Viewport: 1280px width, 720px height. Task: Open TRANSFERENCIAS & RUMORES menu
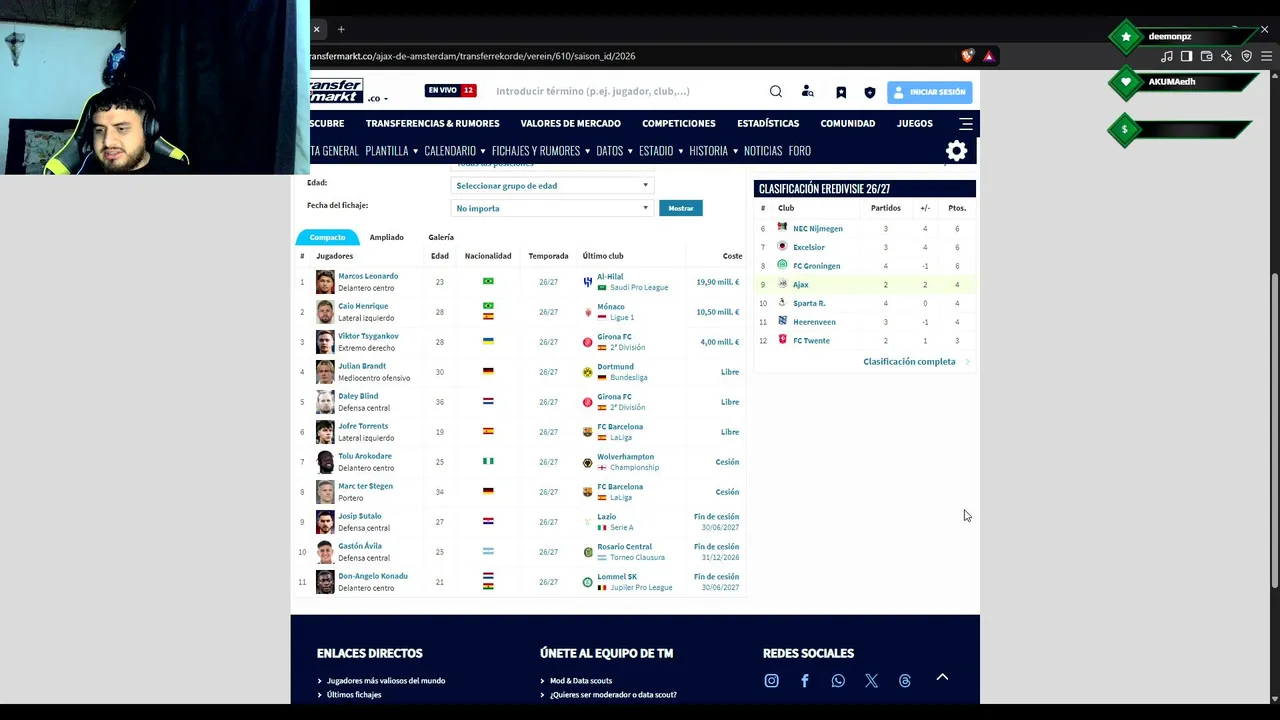[x=432, y=124]
